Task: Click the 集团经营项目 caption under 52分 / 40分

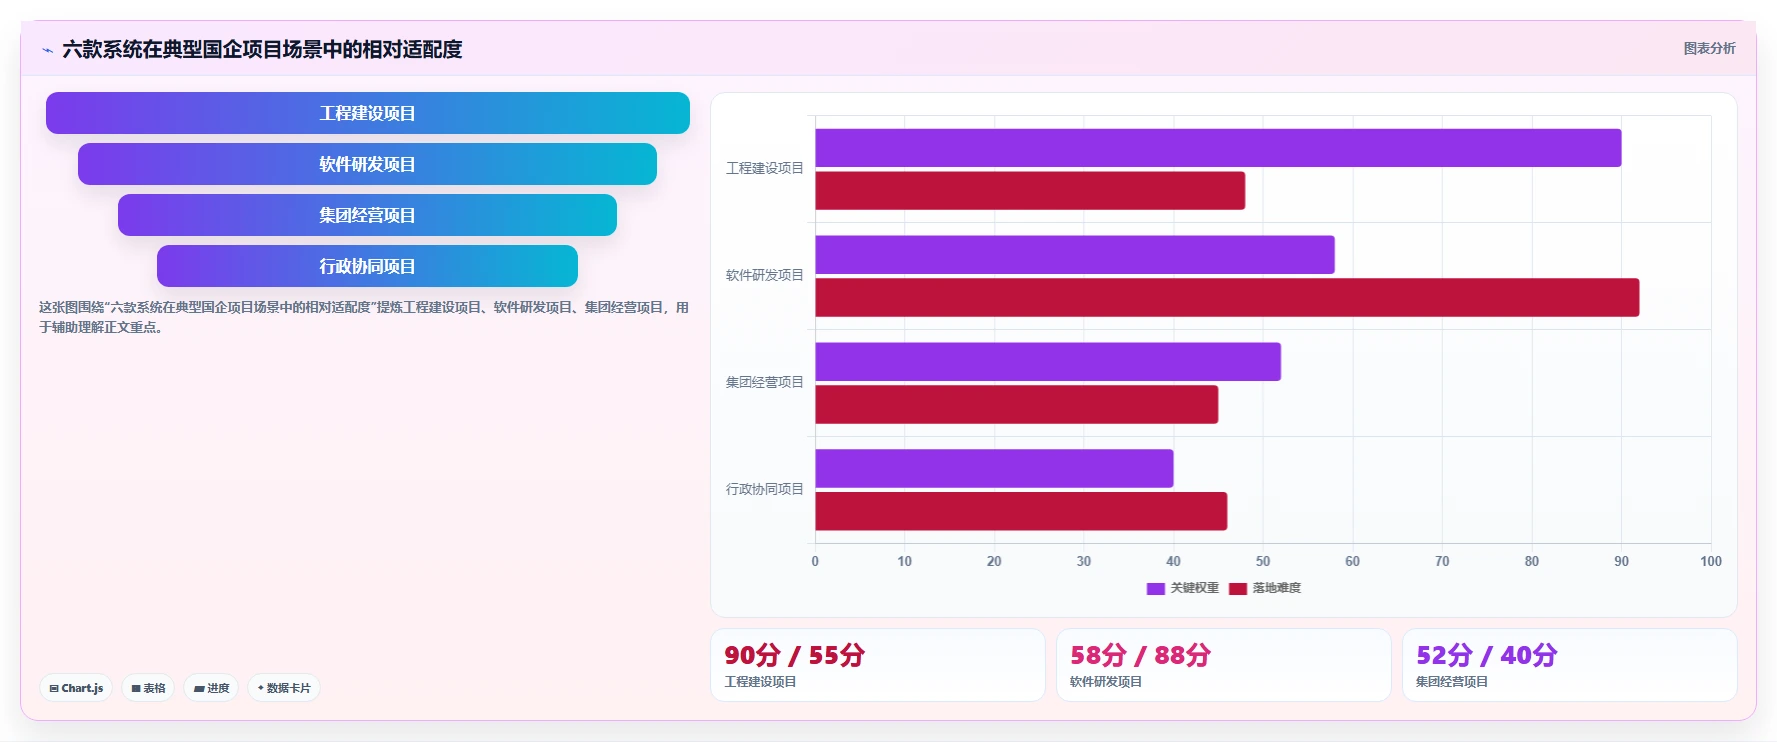Action: 1452,682
